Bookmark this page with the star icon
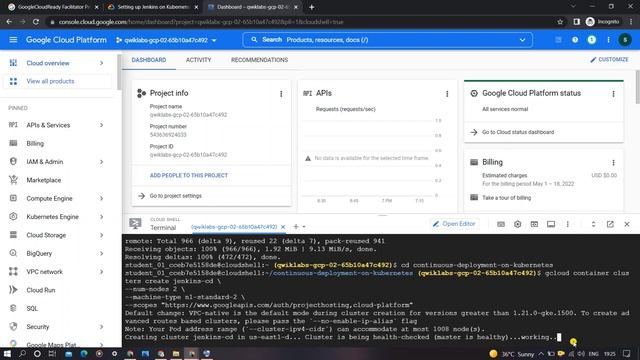Viewport: 640px width, 360px height. [560, 22]
